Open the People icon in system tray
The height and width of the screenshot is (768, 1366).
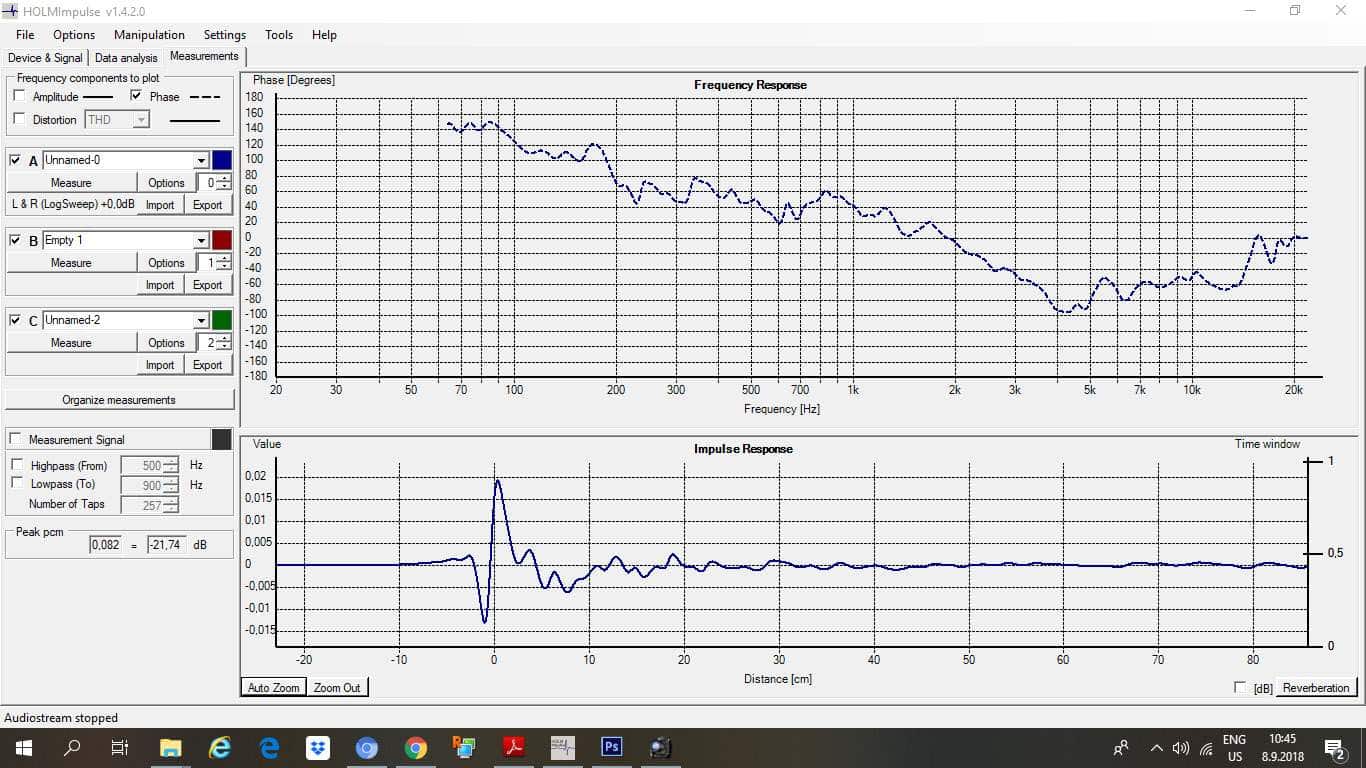click(1121, 747)
